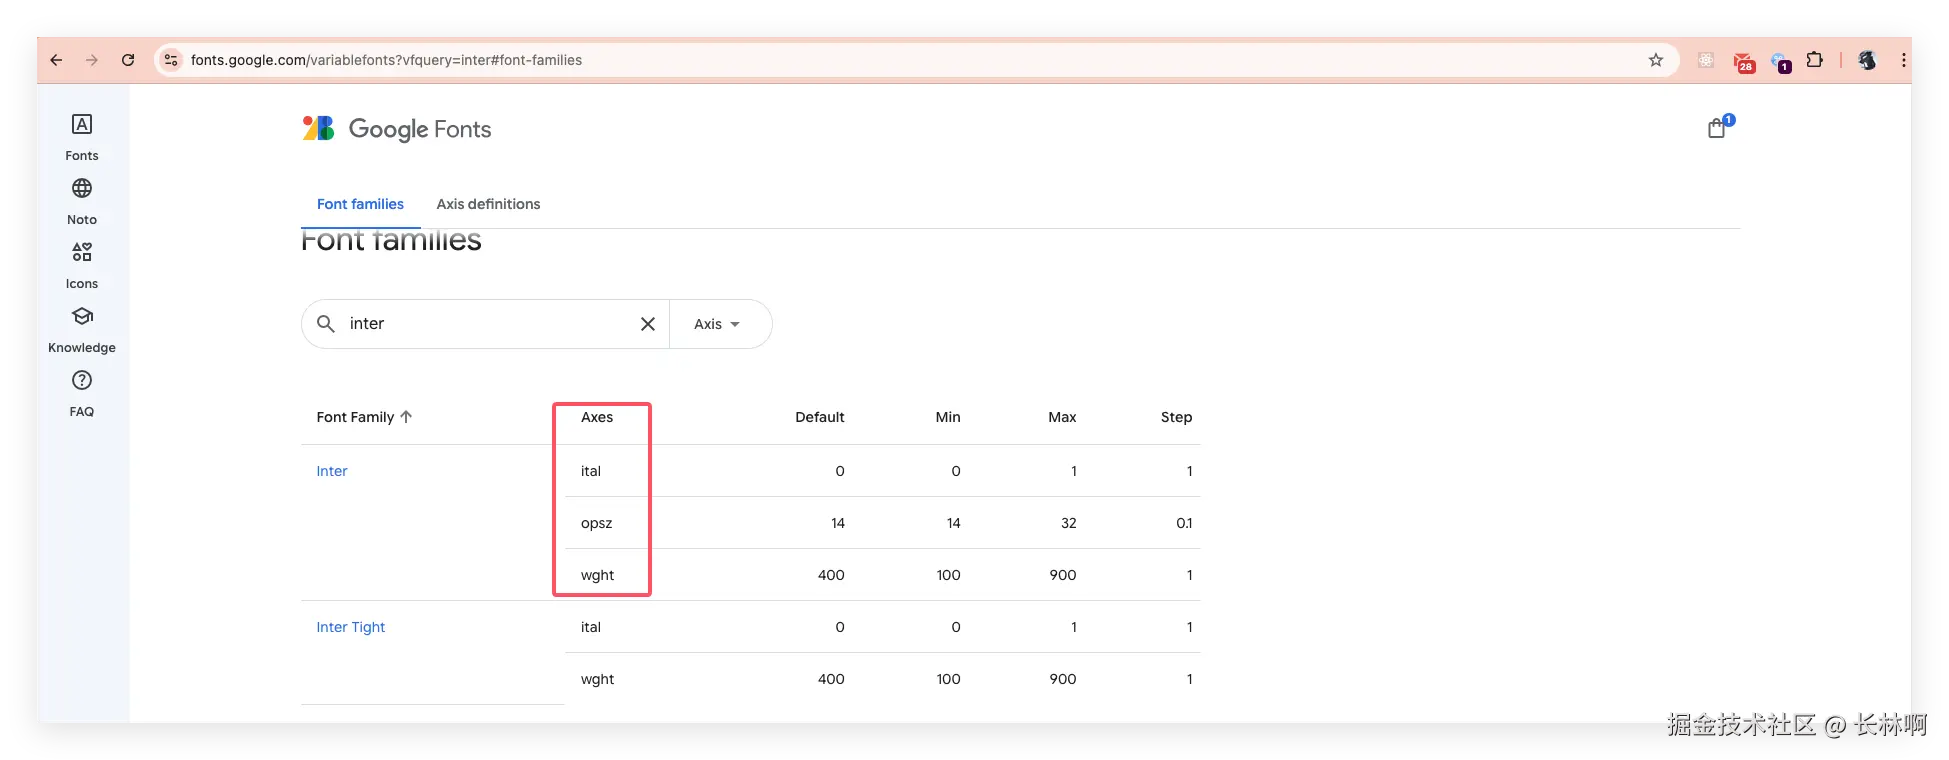Viewport: 1949px width, 760px height.
Task: Switch to the Font families tab
Action: coord(360,204)
